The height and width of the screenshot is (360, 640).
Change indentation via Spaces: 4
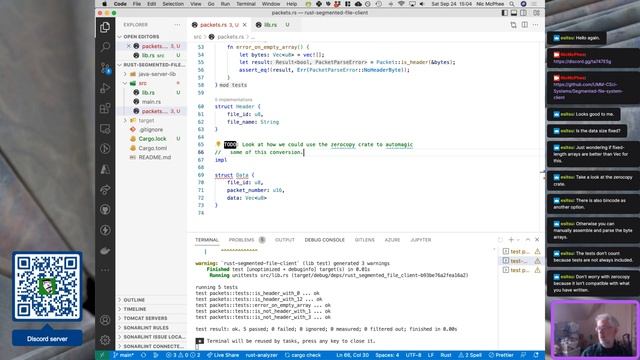tap(387, 355)
